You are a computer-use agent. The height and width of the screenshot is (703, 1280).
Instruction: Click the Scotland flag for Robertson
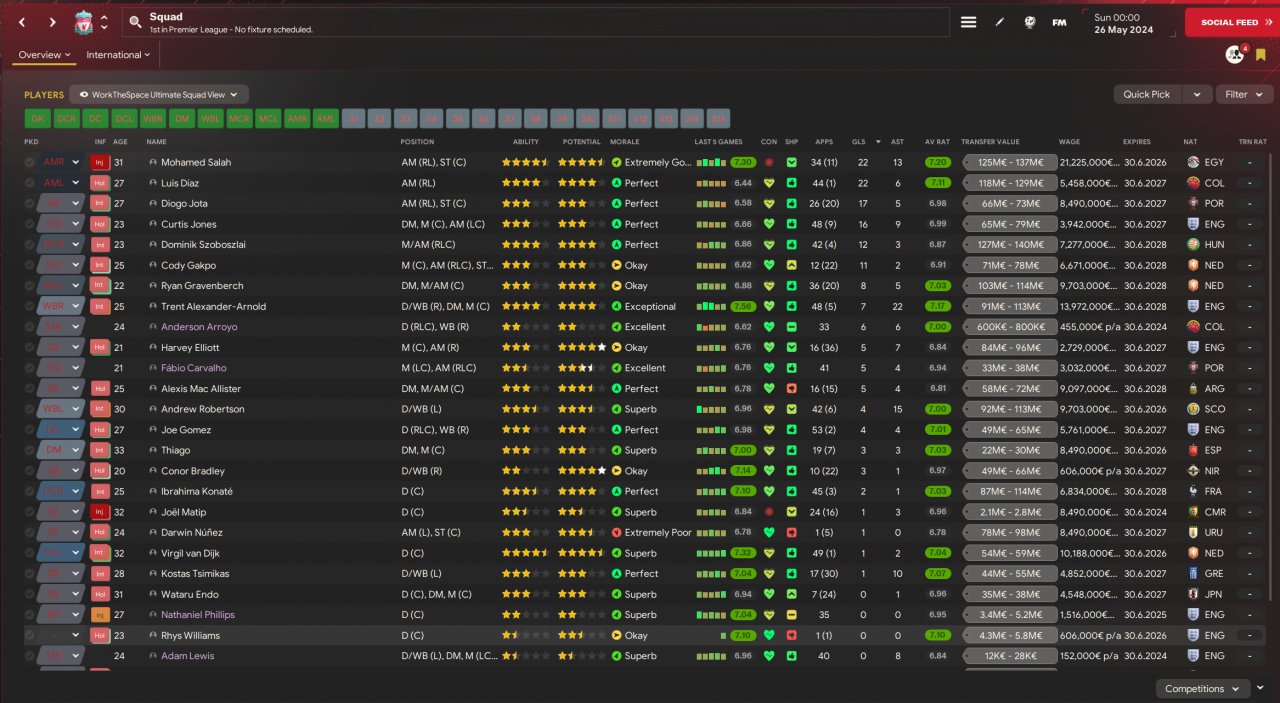click(1193, 409)
